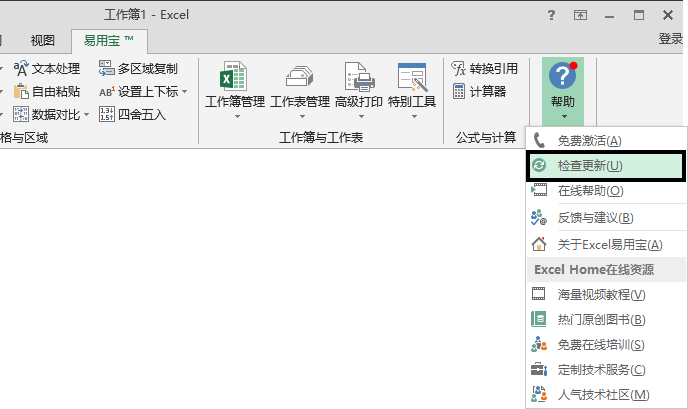Open 工作簿管理 workbook management
Image resolution: width=688 pixels, height=409 pixels.
[235, 90]
